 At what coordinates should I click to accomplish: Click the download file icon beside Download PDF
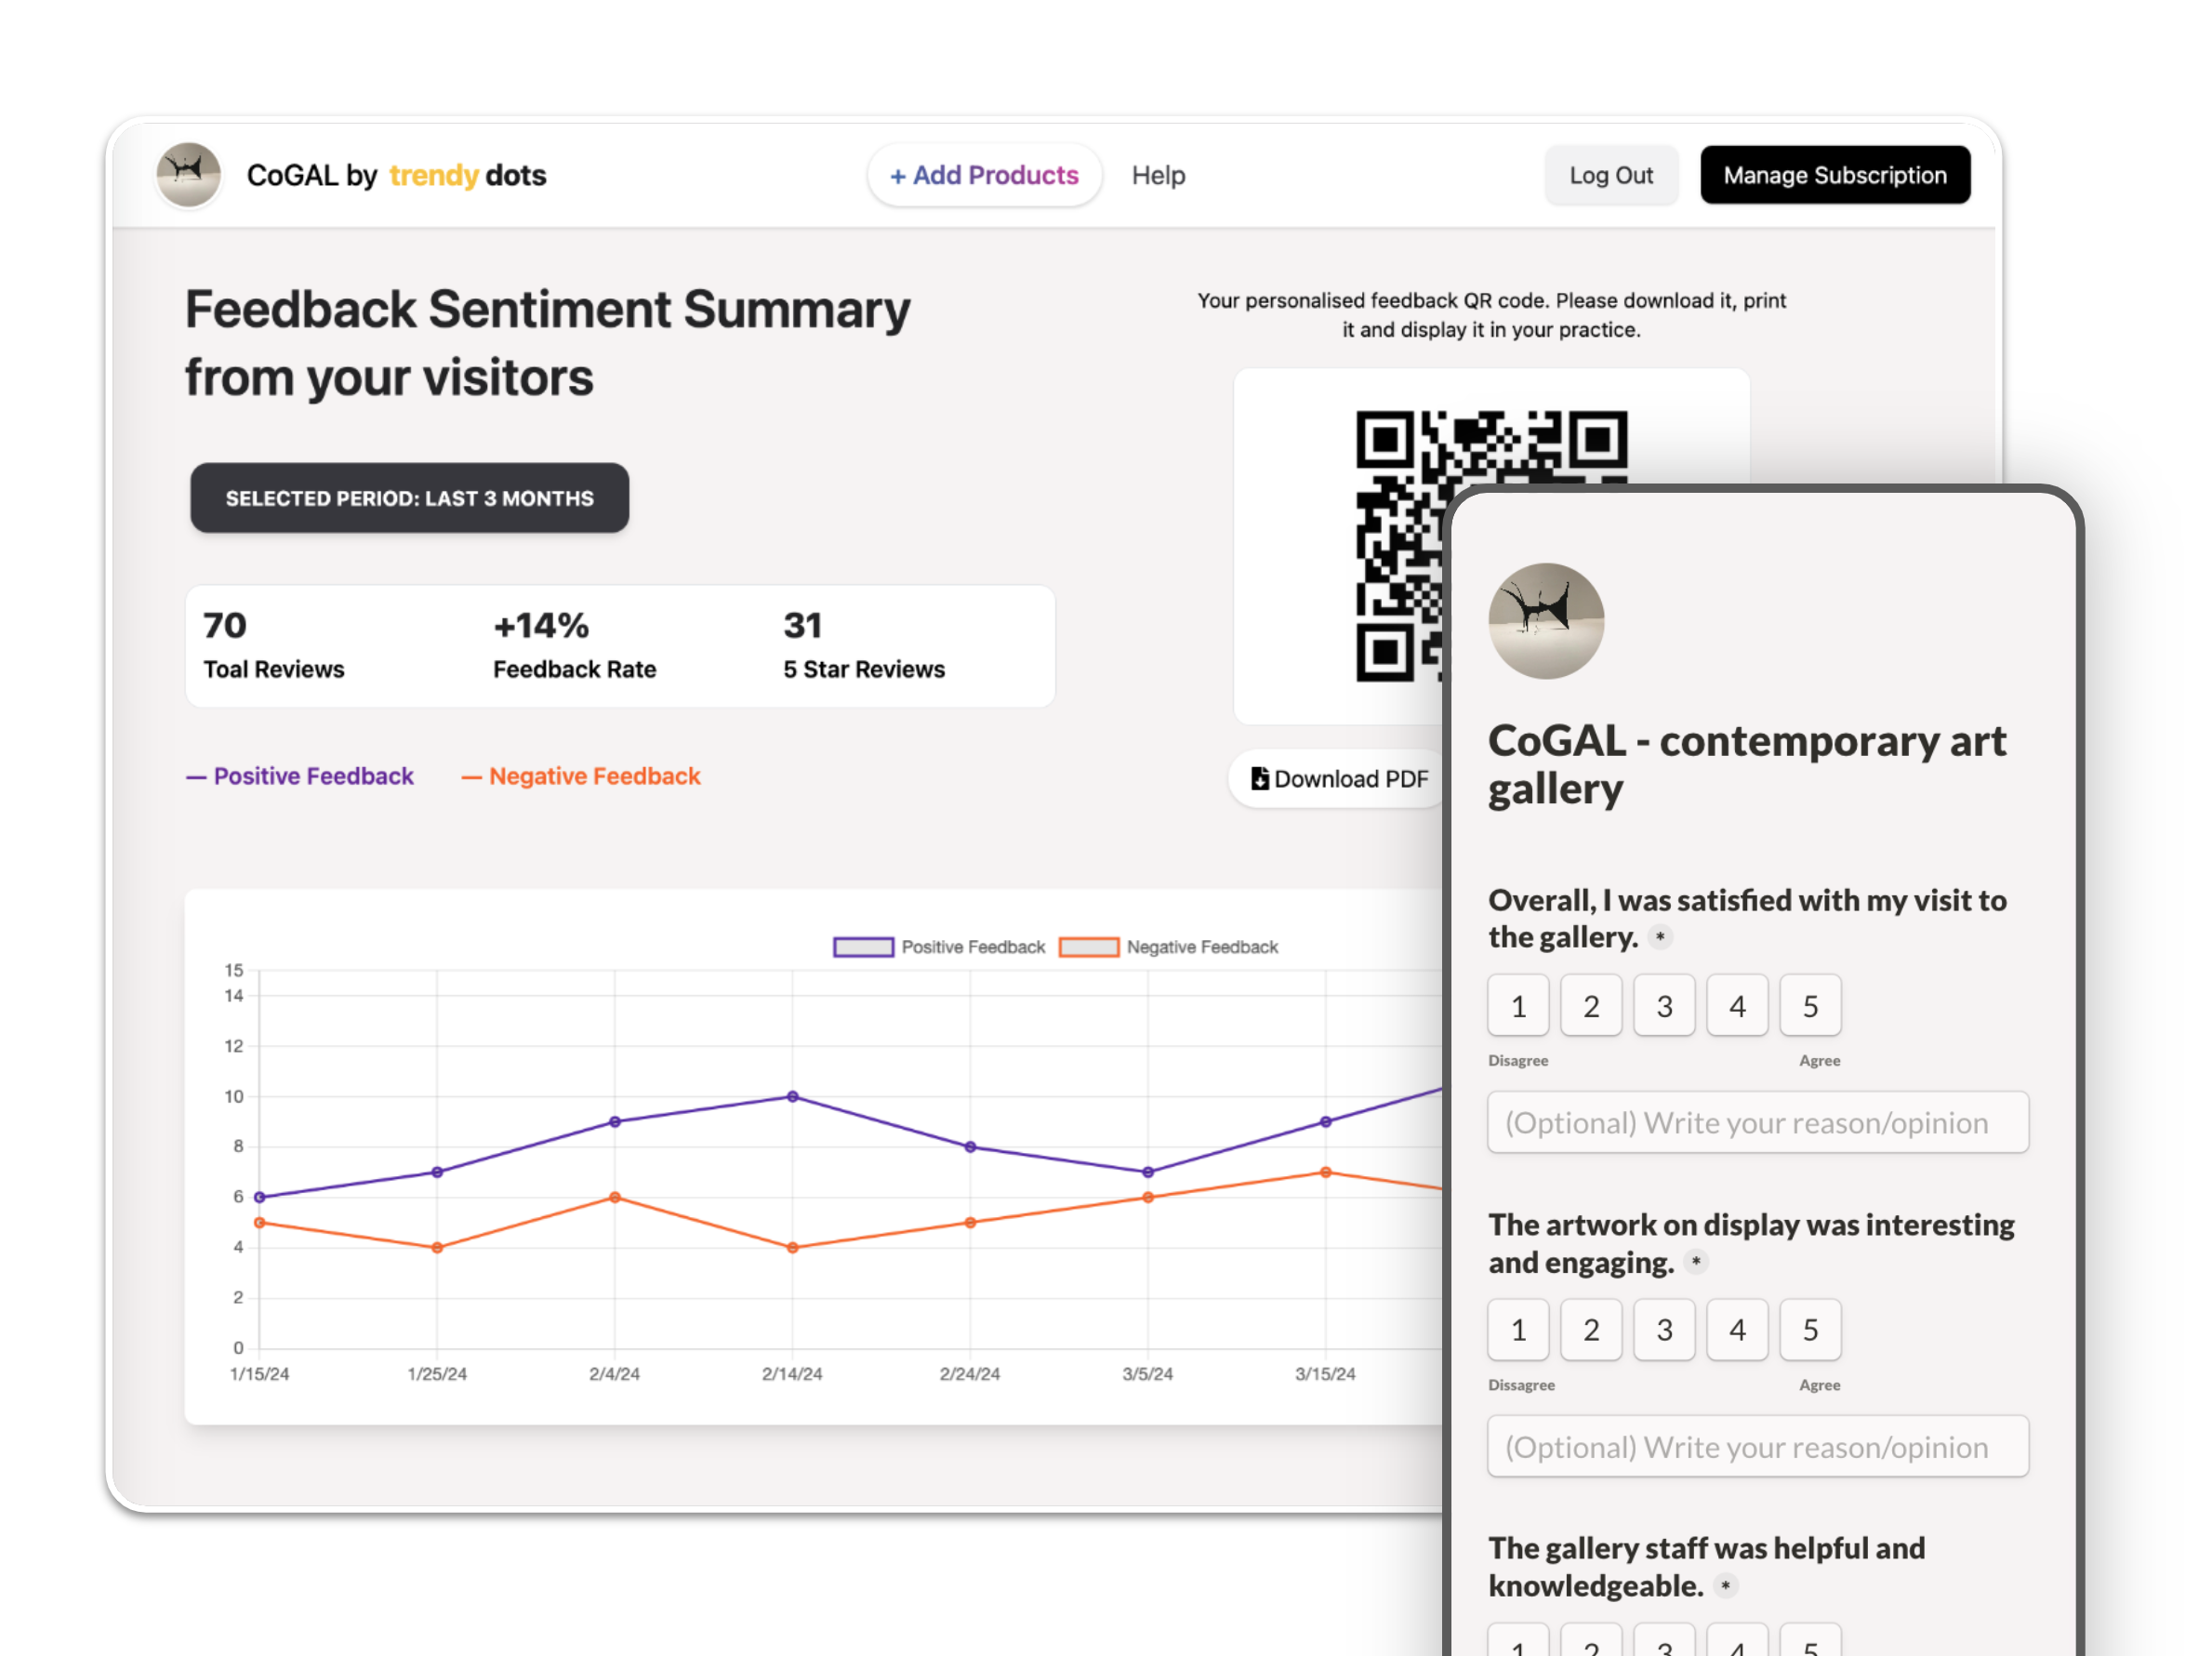[1260, 778]
